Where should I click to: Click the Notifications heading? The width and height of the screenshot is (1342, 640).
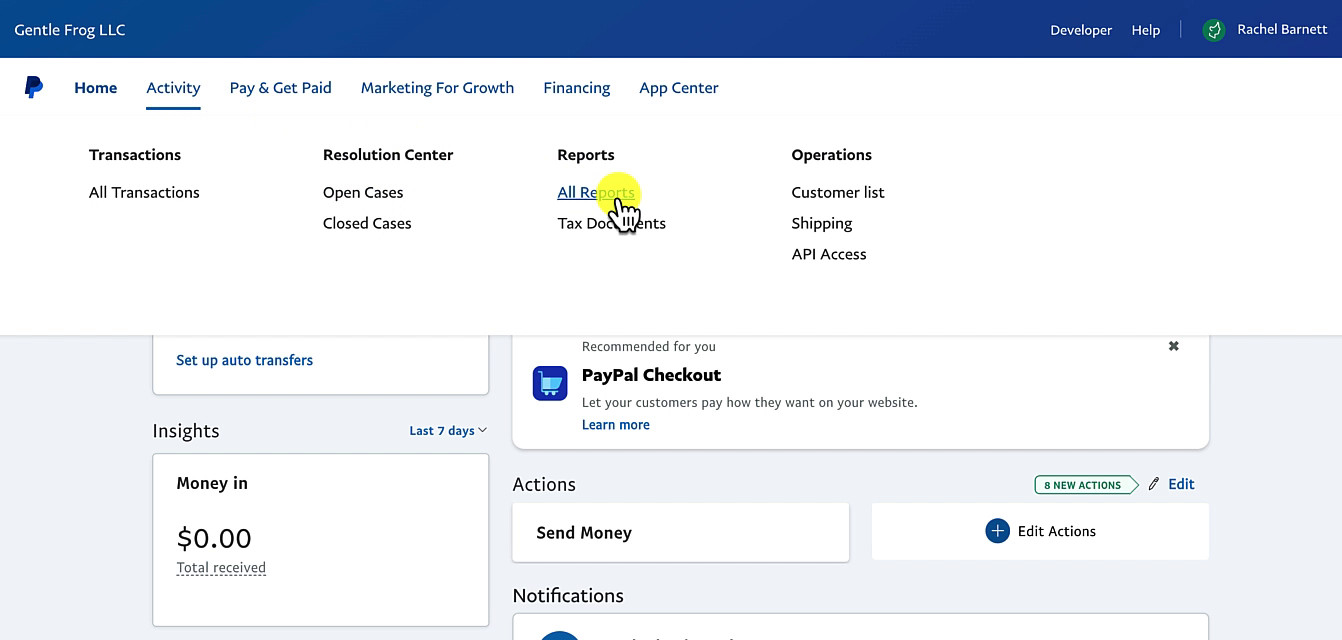point(568,595)
